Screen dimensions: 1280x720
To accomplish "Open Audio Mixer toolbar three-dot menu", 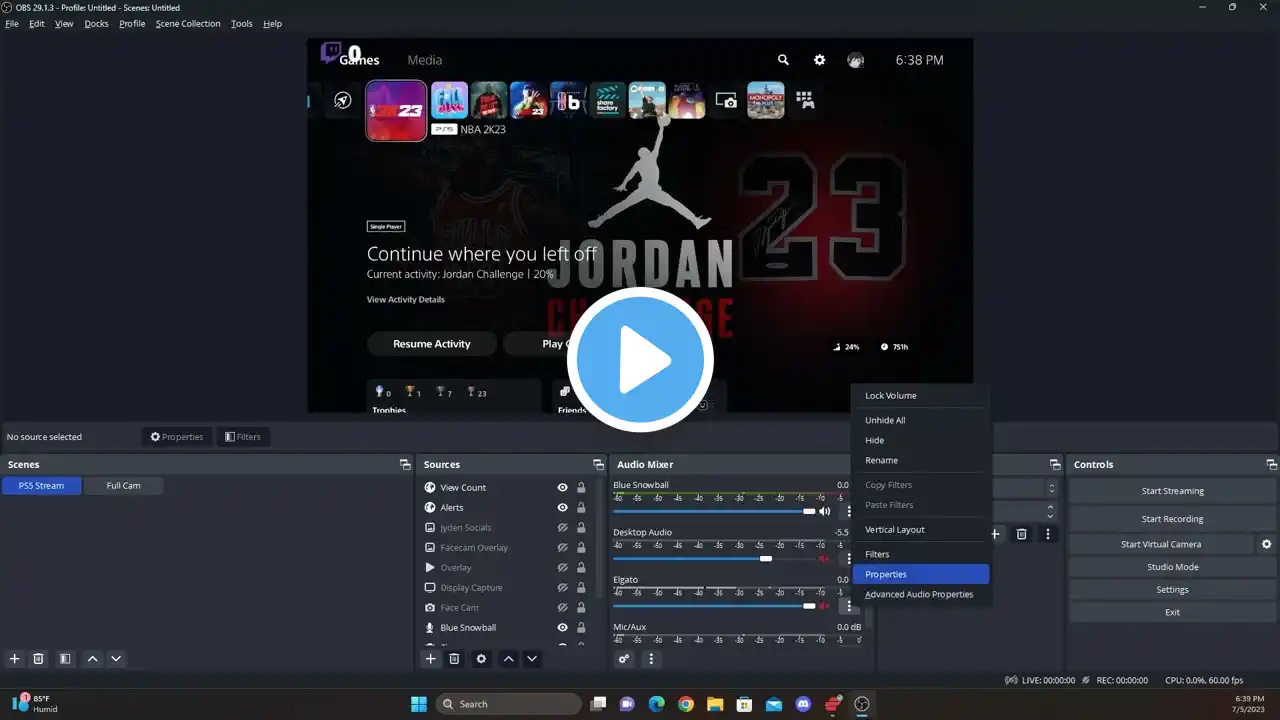I will point(651,659).
